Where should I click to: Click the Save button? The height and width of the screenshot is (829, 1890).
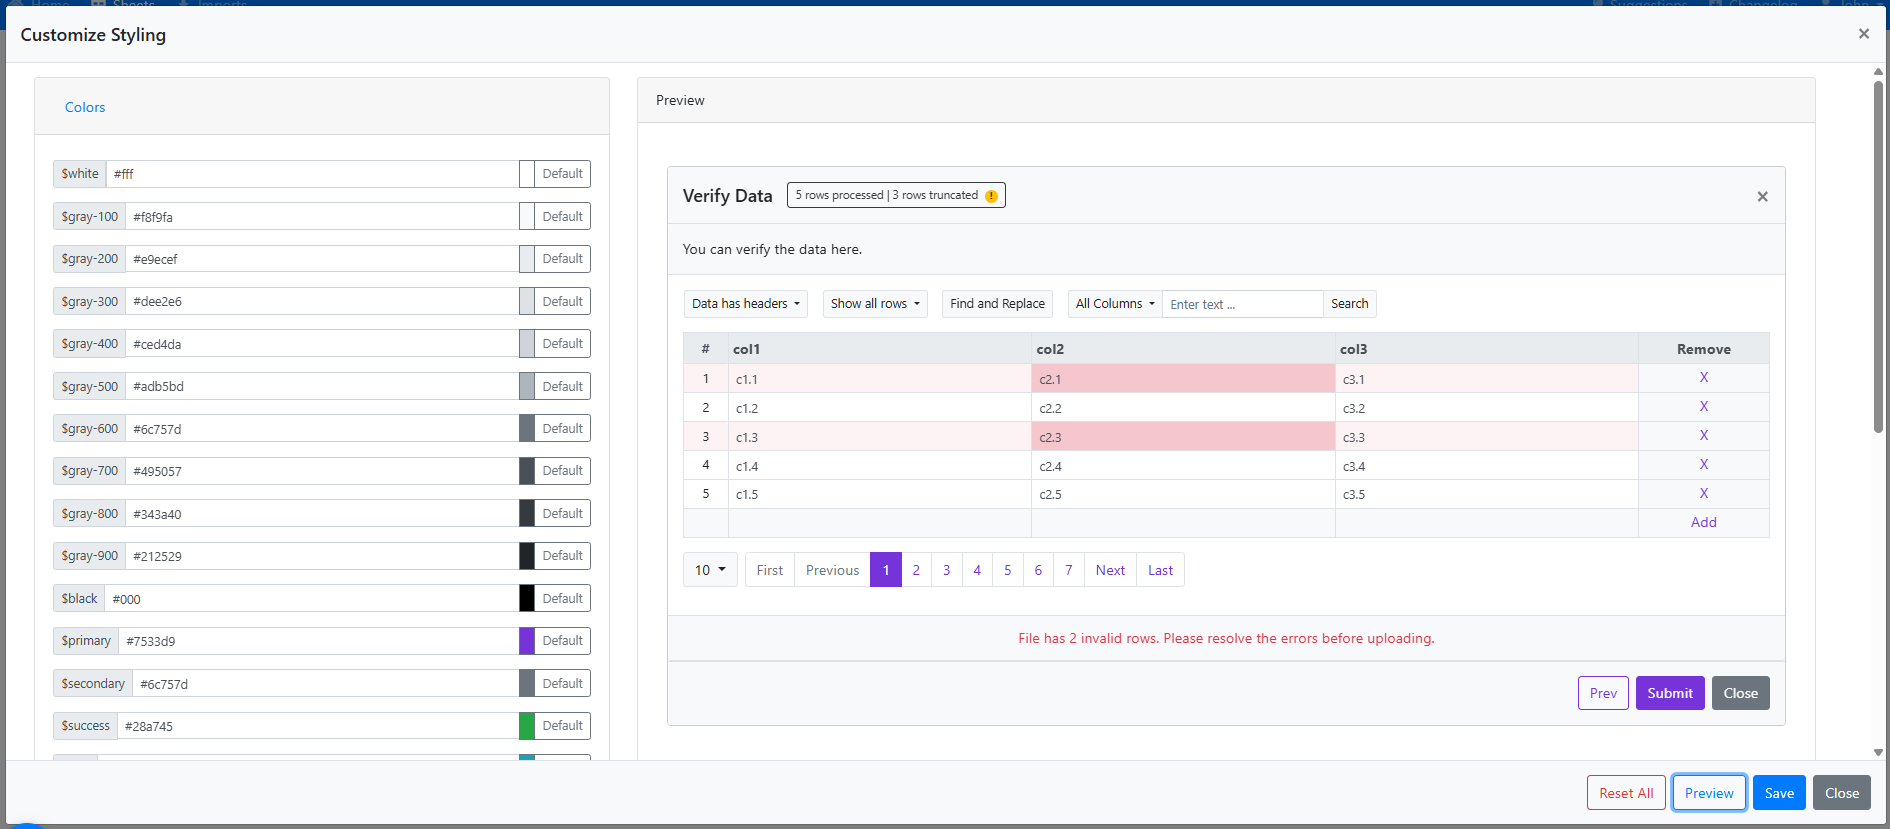pos(1779,793)
